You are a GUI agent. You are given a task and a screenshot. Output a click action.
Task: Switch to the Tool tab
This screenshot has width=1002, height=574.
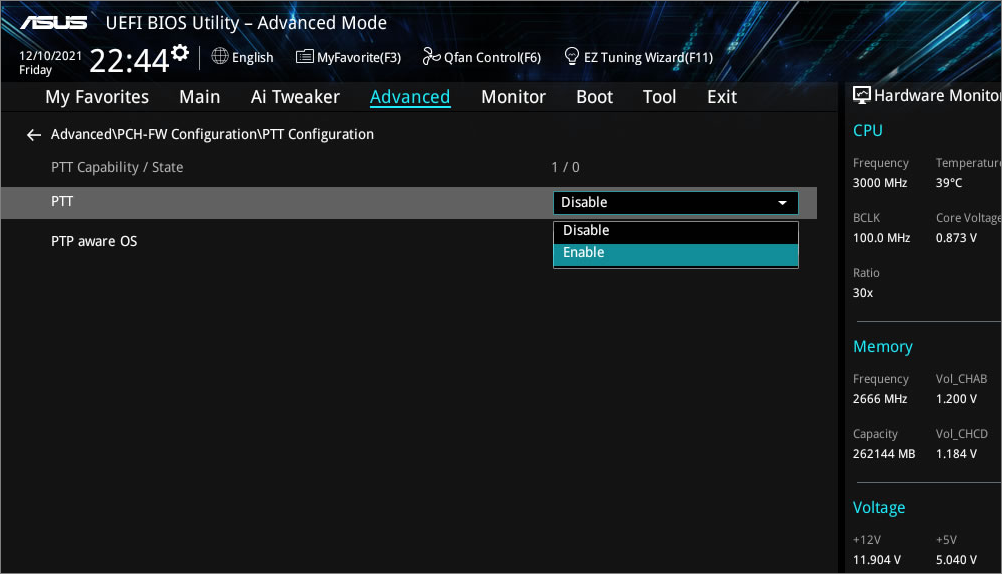point(659,97)
